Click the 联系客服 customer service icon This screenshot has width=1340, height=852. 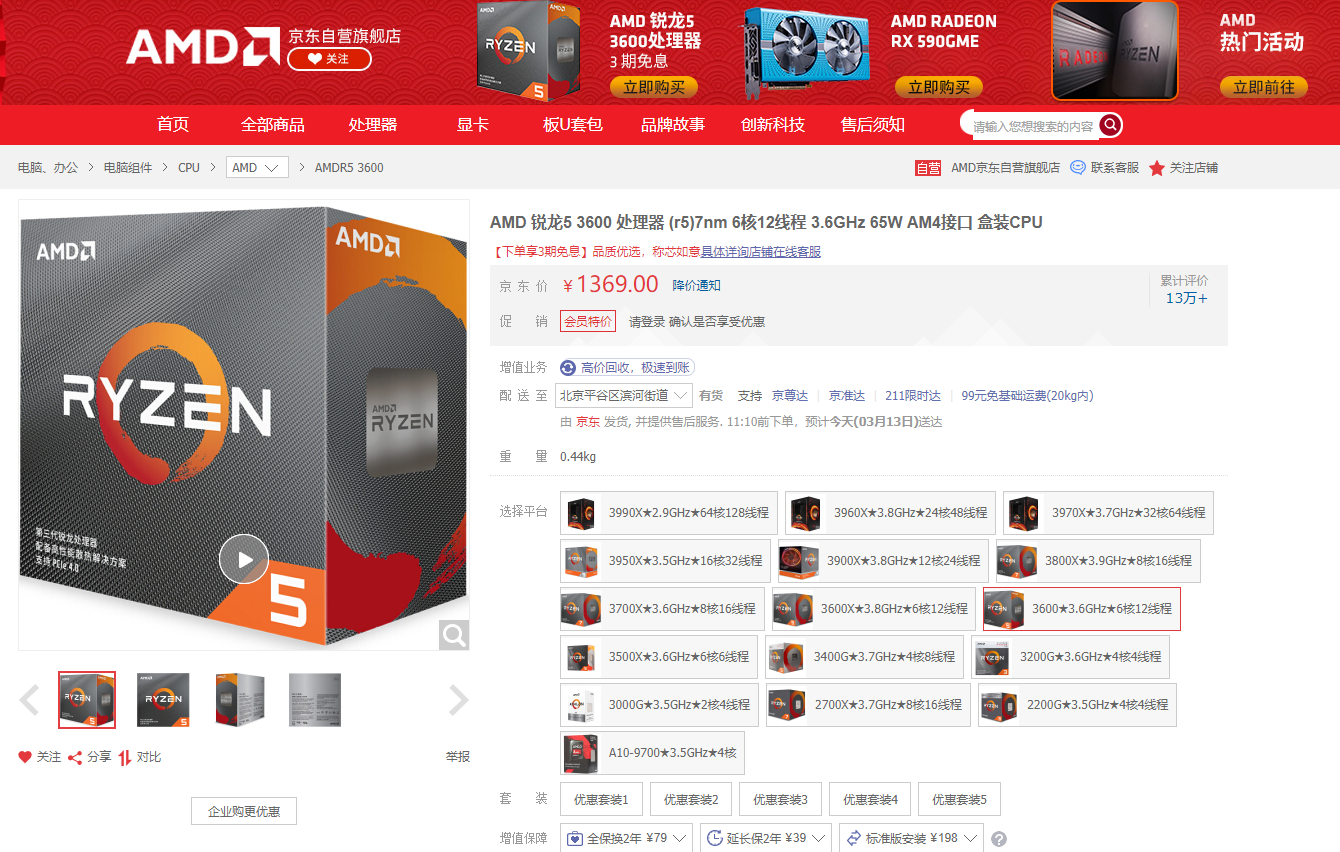tap(1078, 168)
